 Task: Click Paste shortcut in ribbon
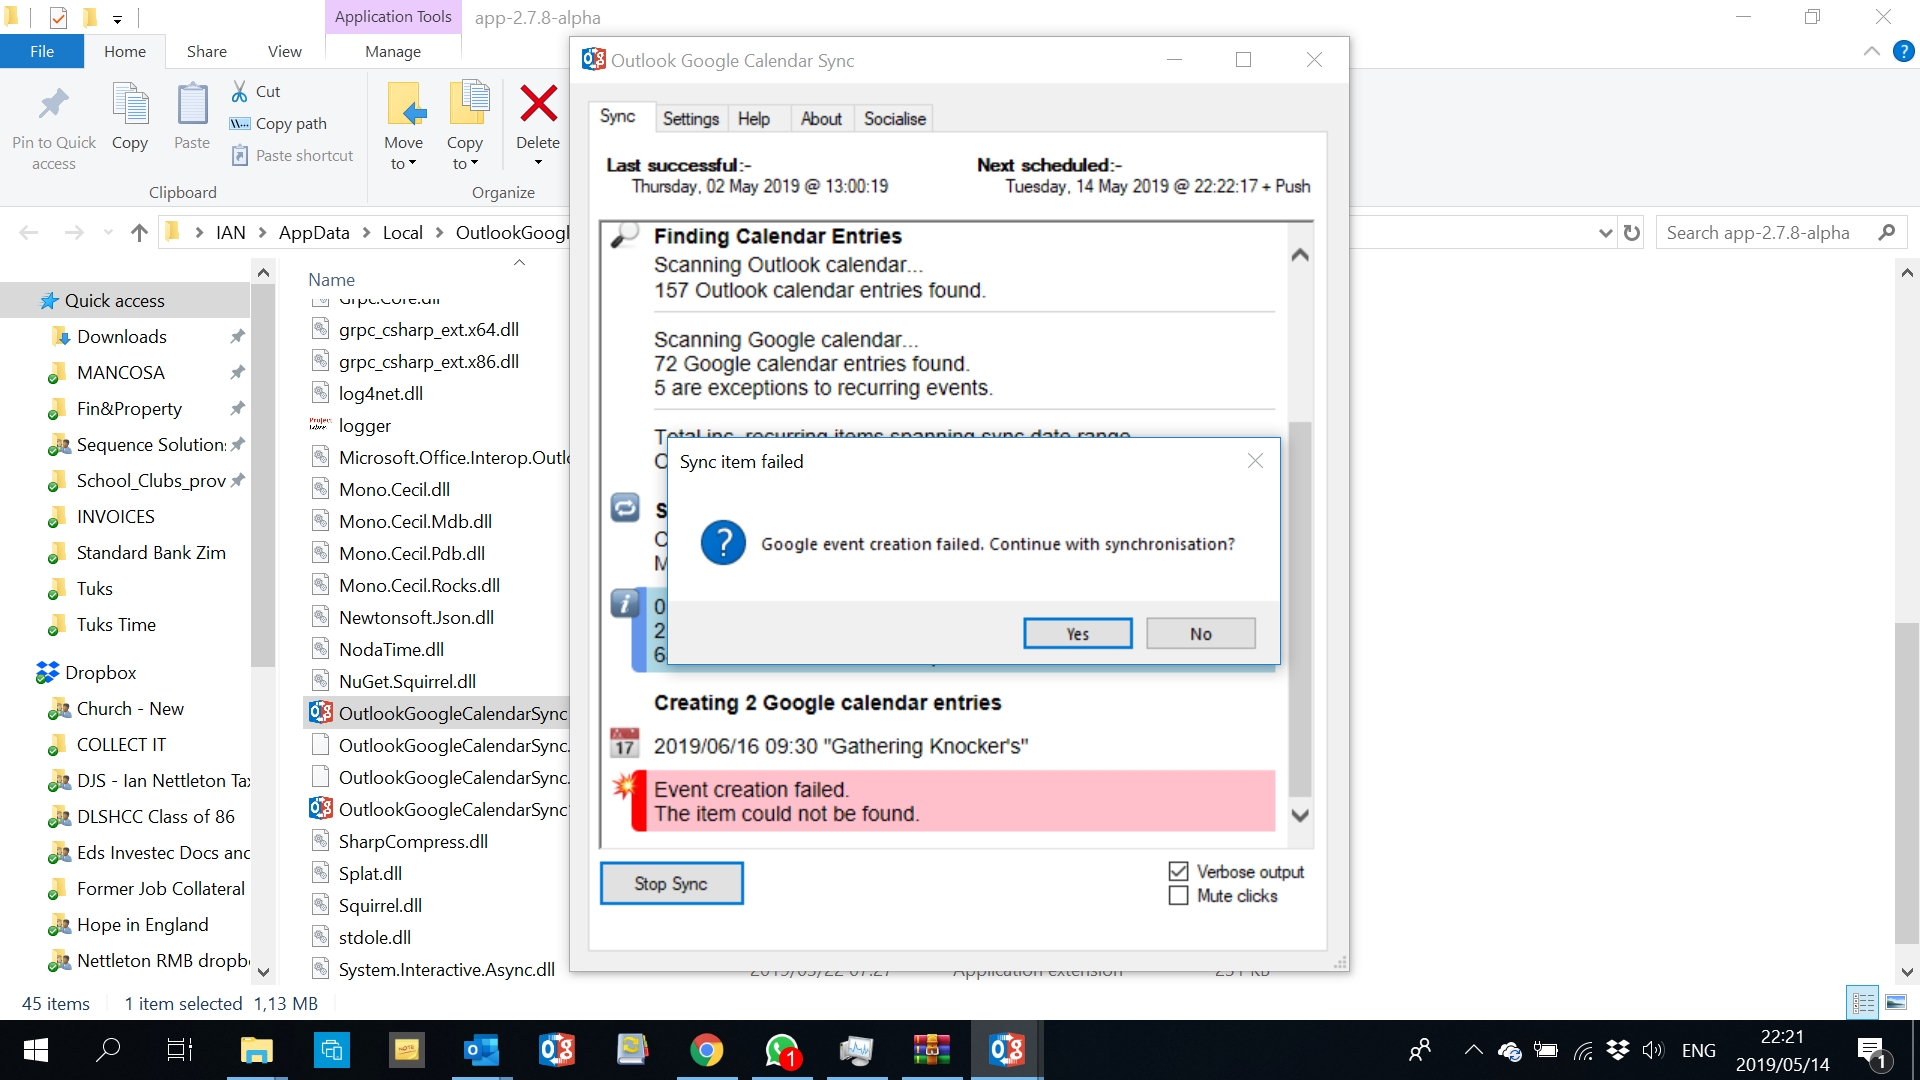click(x=292, y=155)
